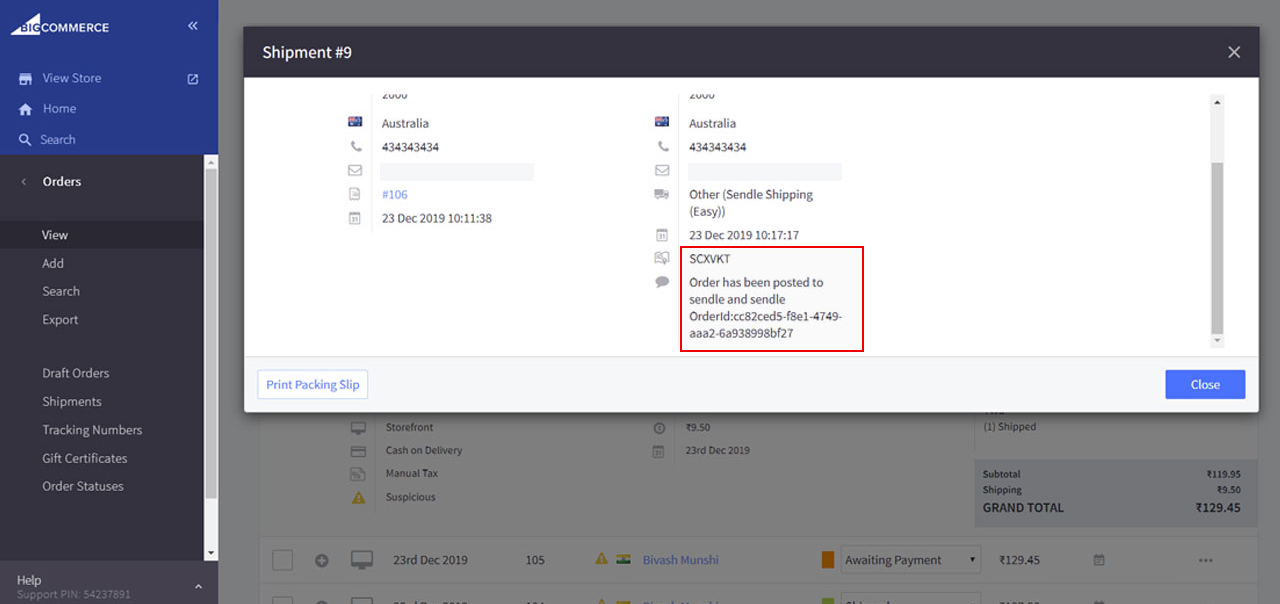Open store via external link icon
This screenshot has height=604, width=1280.
(x=193, y=79)
